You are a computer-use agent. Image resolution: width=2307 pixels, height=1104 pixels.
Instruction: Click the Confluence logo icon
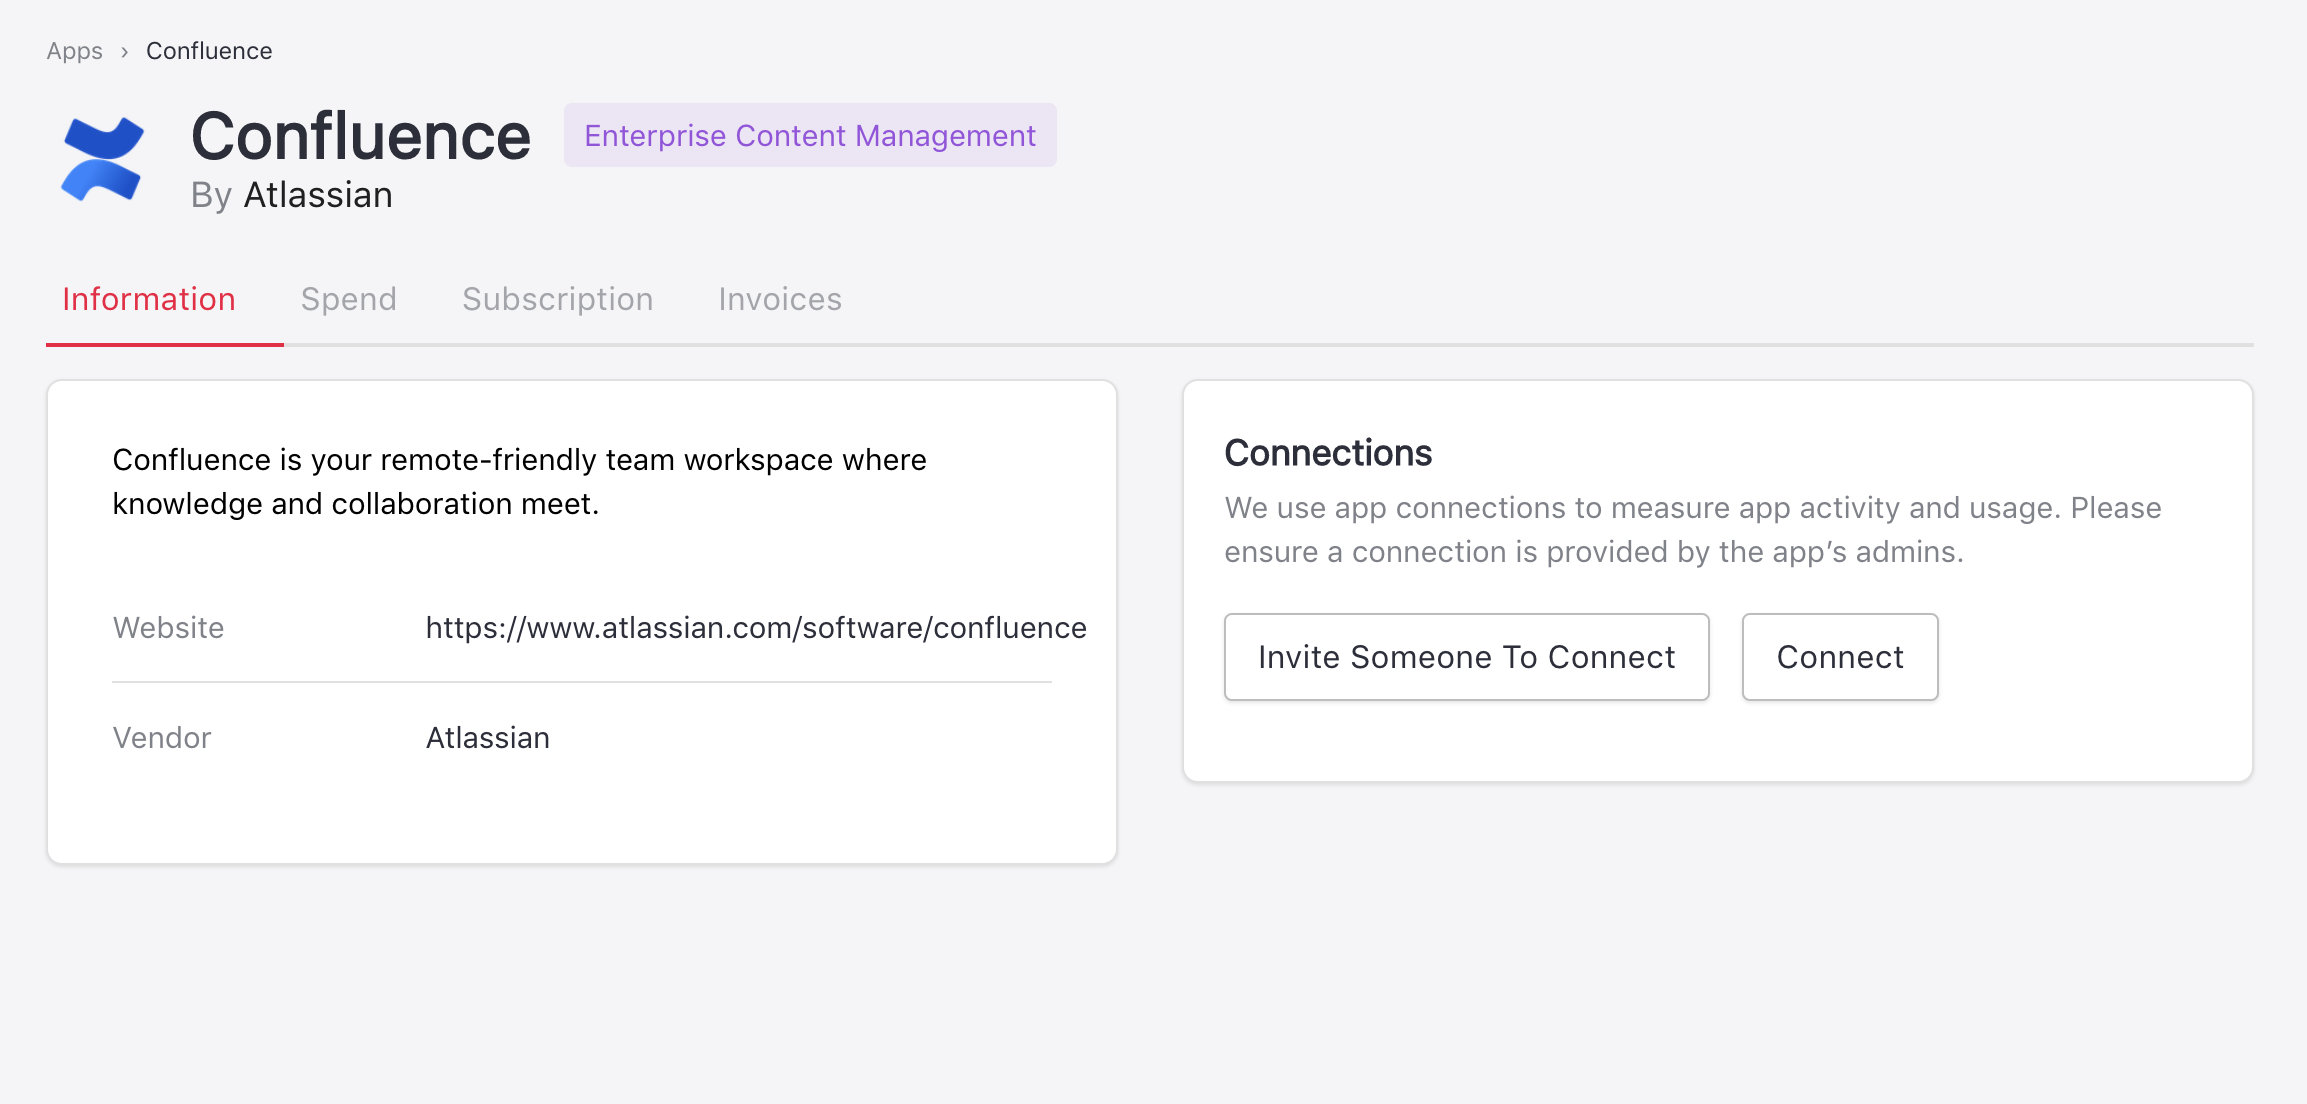pyautogui.click(x=102, y=159)
